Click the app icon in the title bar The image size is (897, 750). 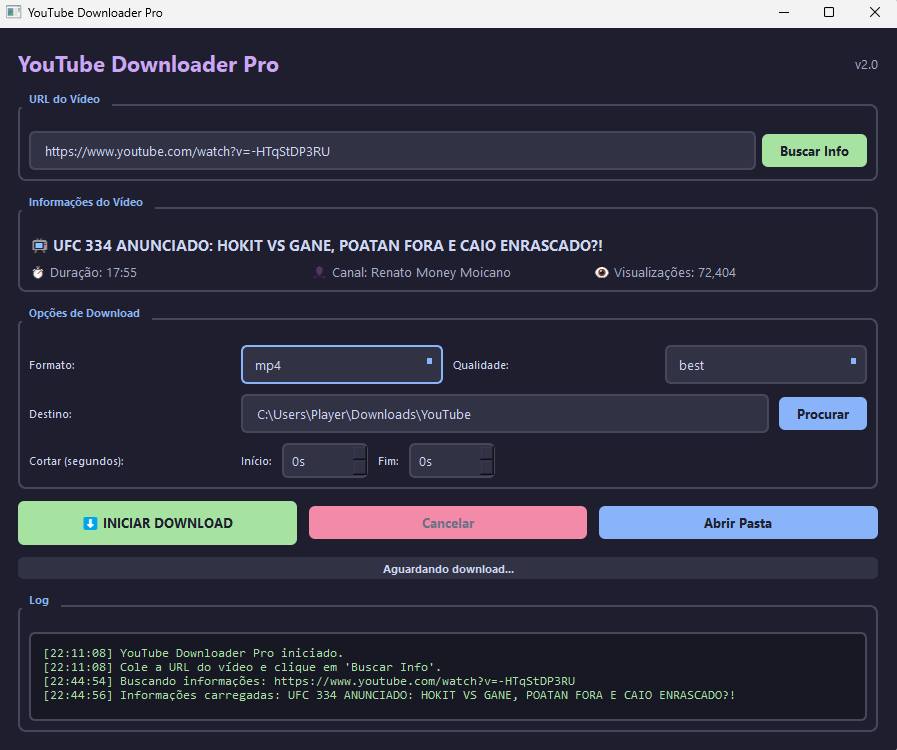pos(13,12)
